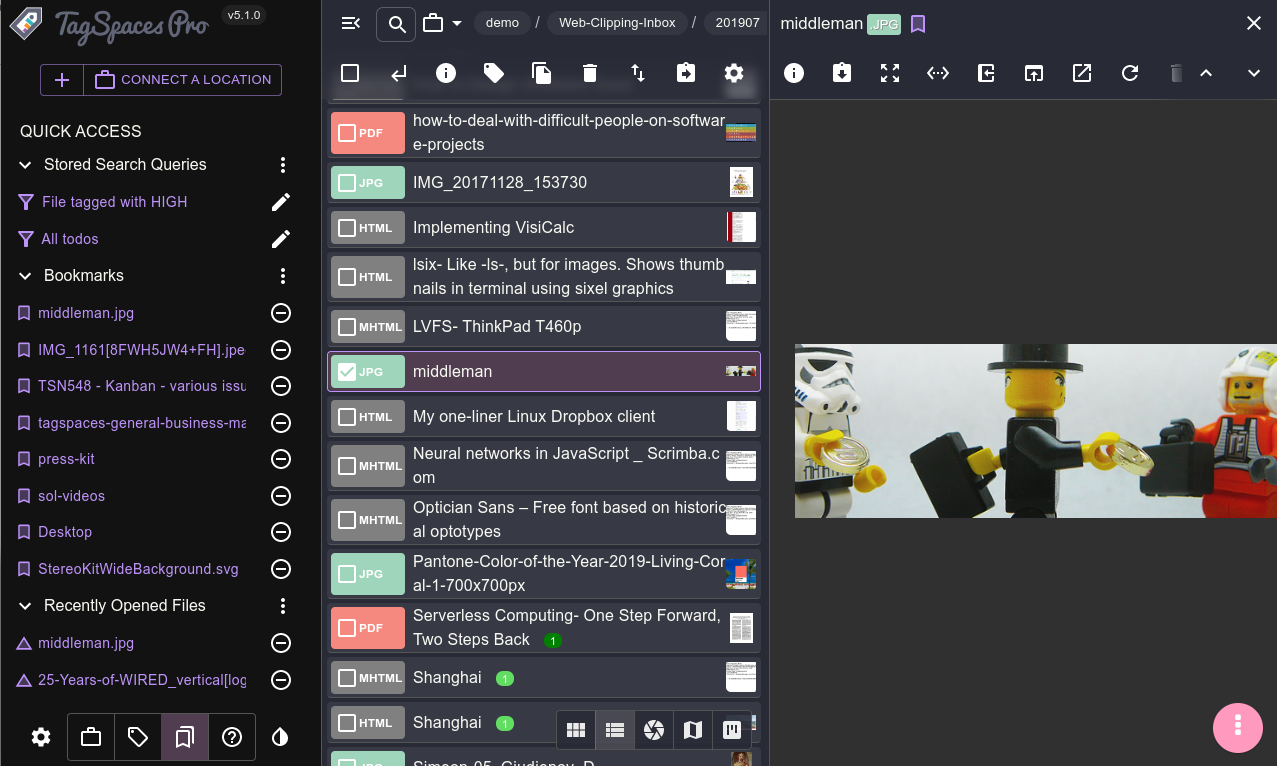Collapse Recently Opened Files section

26,606
